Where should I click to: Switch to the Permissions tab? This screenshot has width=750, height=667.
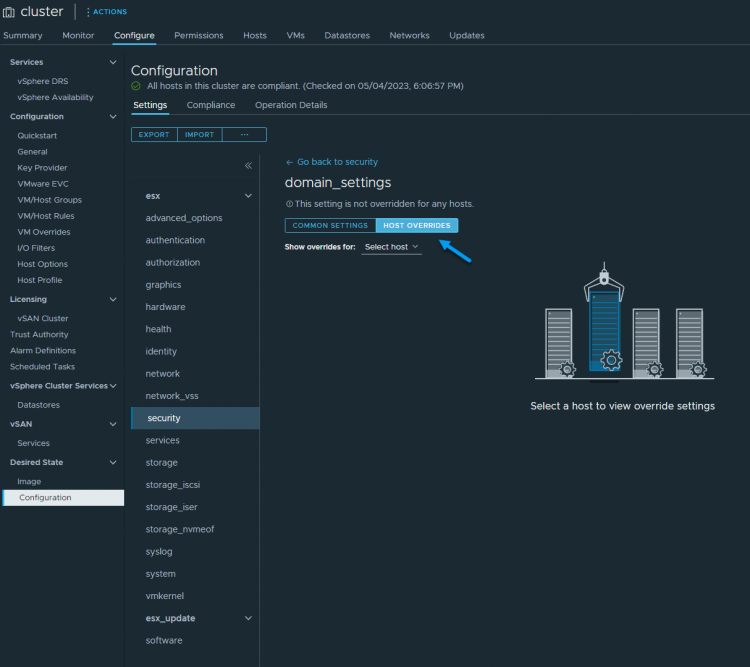point(199,35)
